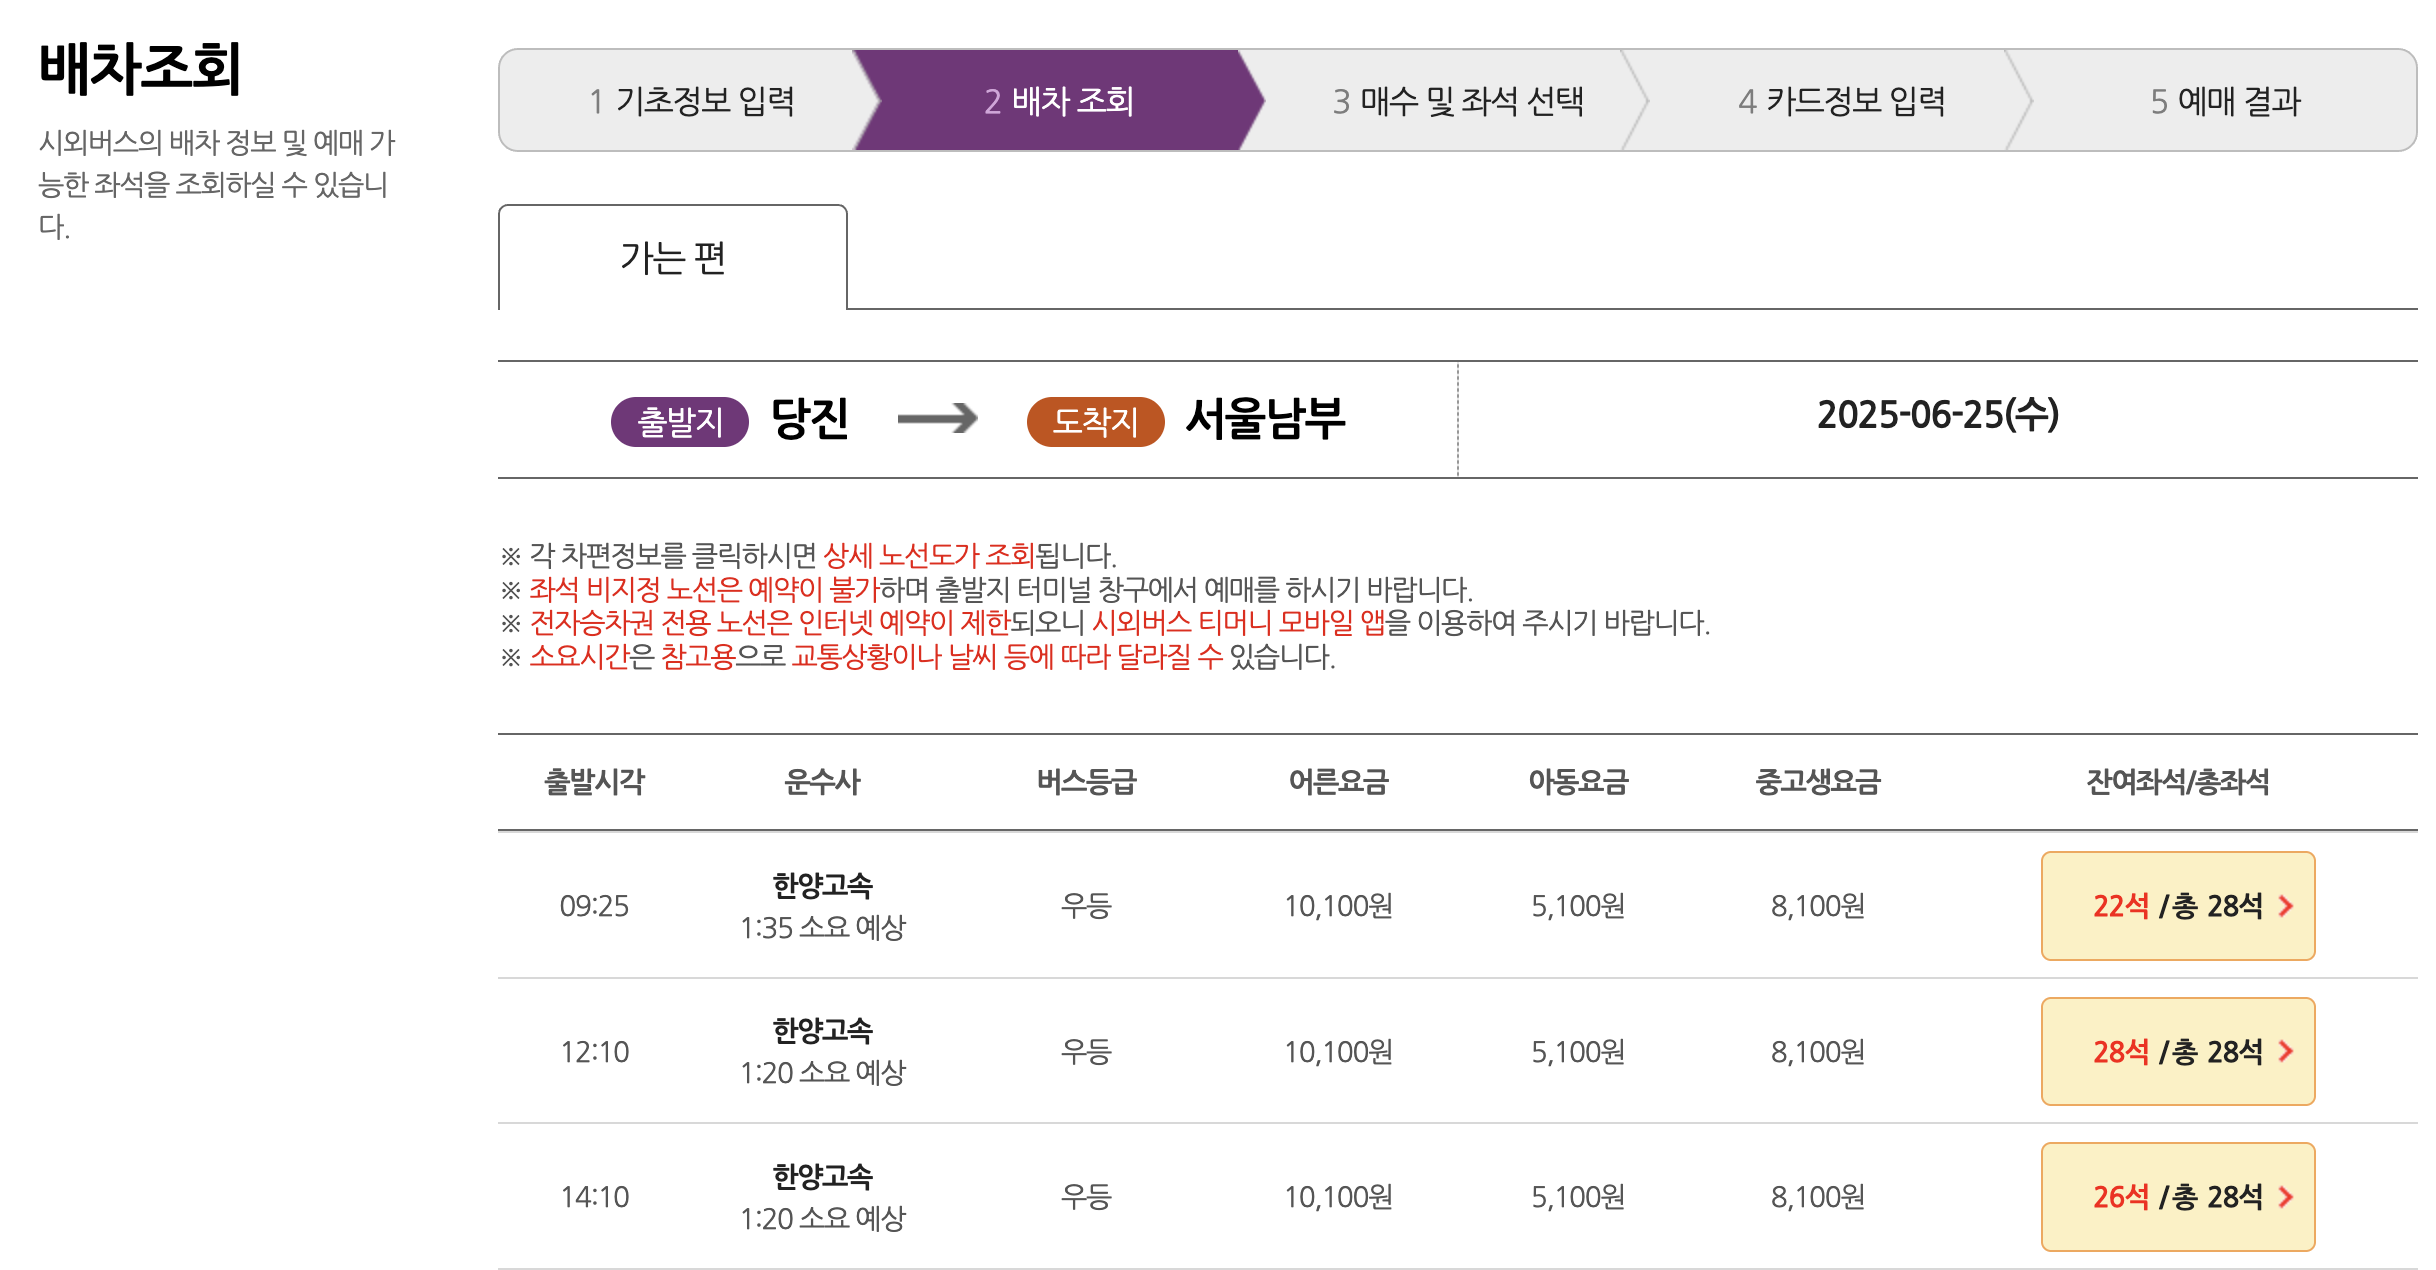Select the step 2 배차 조회 arrow indicator

(x=1060, y=100)
